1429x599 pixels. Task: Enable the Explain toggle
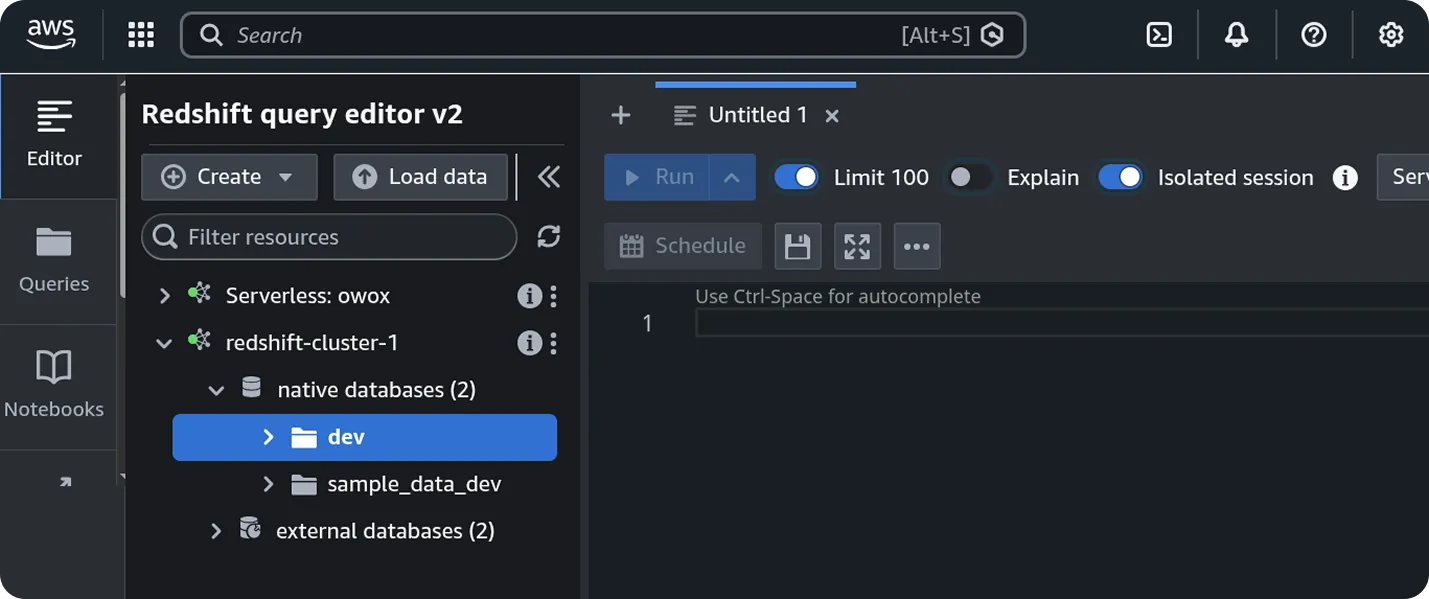tap(968, 176)
